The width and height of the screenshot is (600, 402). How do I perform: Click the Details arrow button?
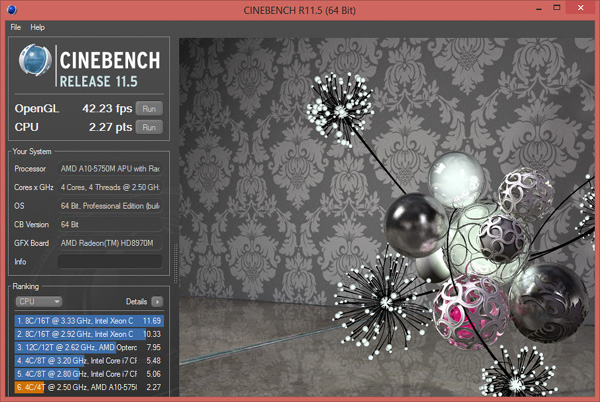coord(157,301)
